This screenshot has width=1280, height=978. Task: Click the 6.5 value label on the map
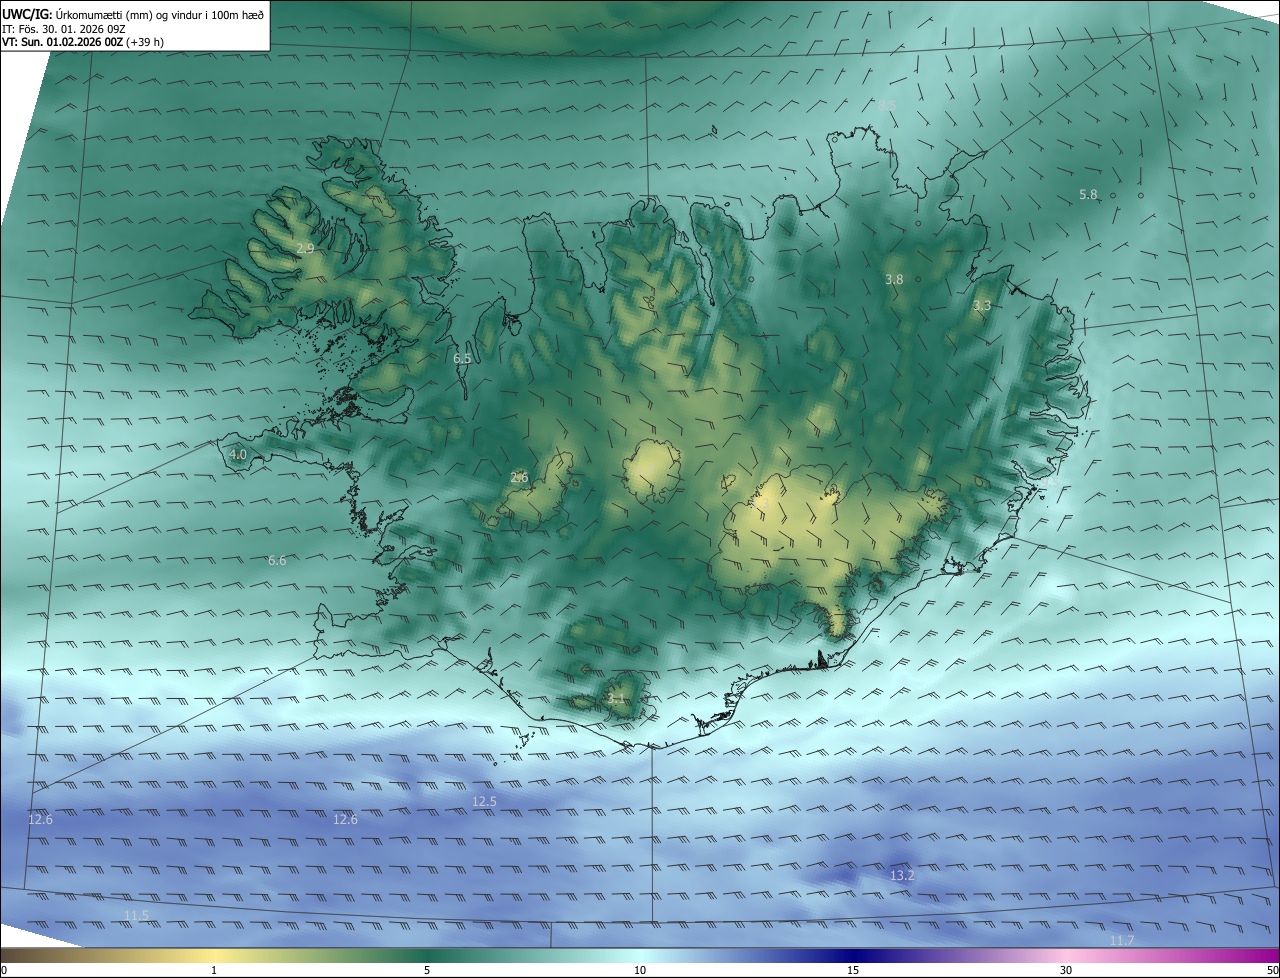coord(462,358)
